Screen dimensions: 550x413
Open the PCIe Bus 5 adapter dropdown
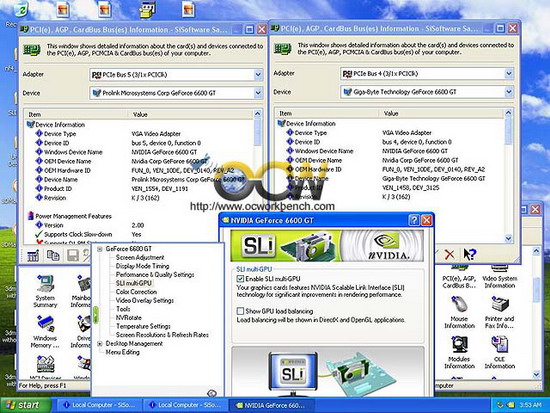(x=258, y=75)
